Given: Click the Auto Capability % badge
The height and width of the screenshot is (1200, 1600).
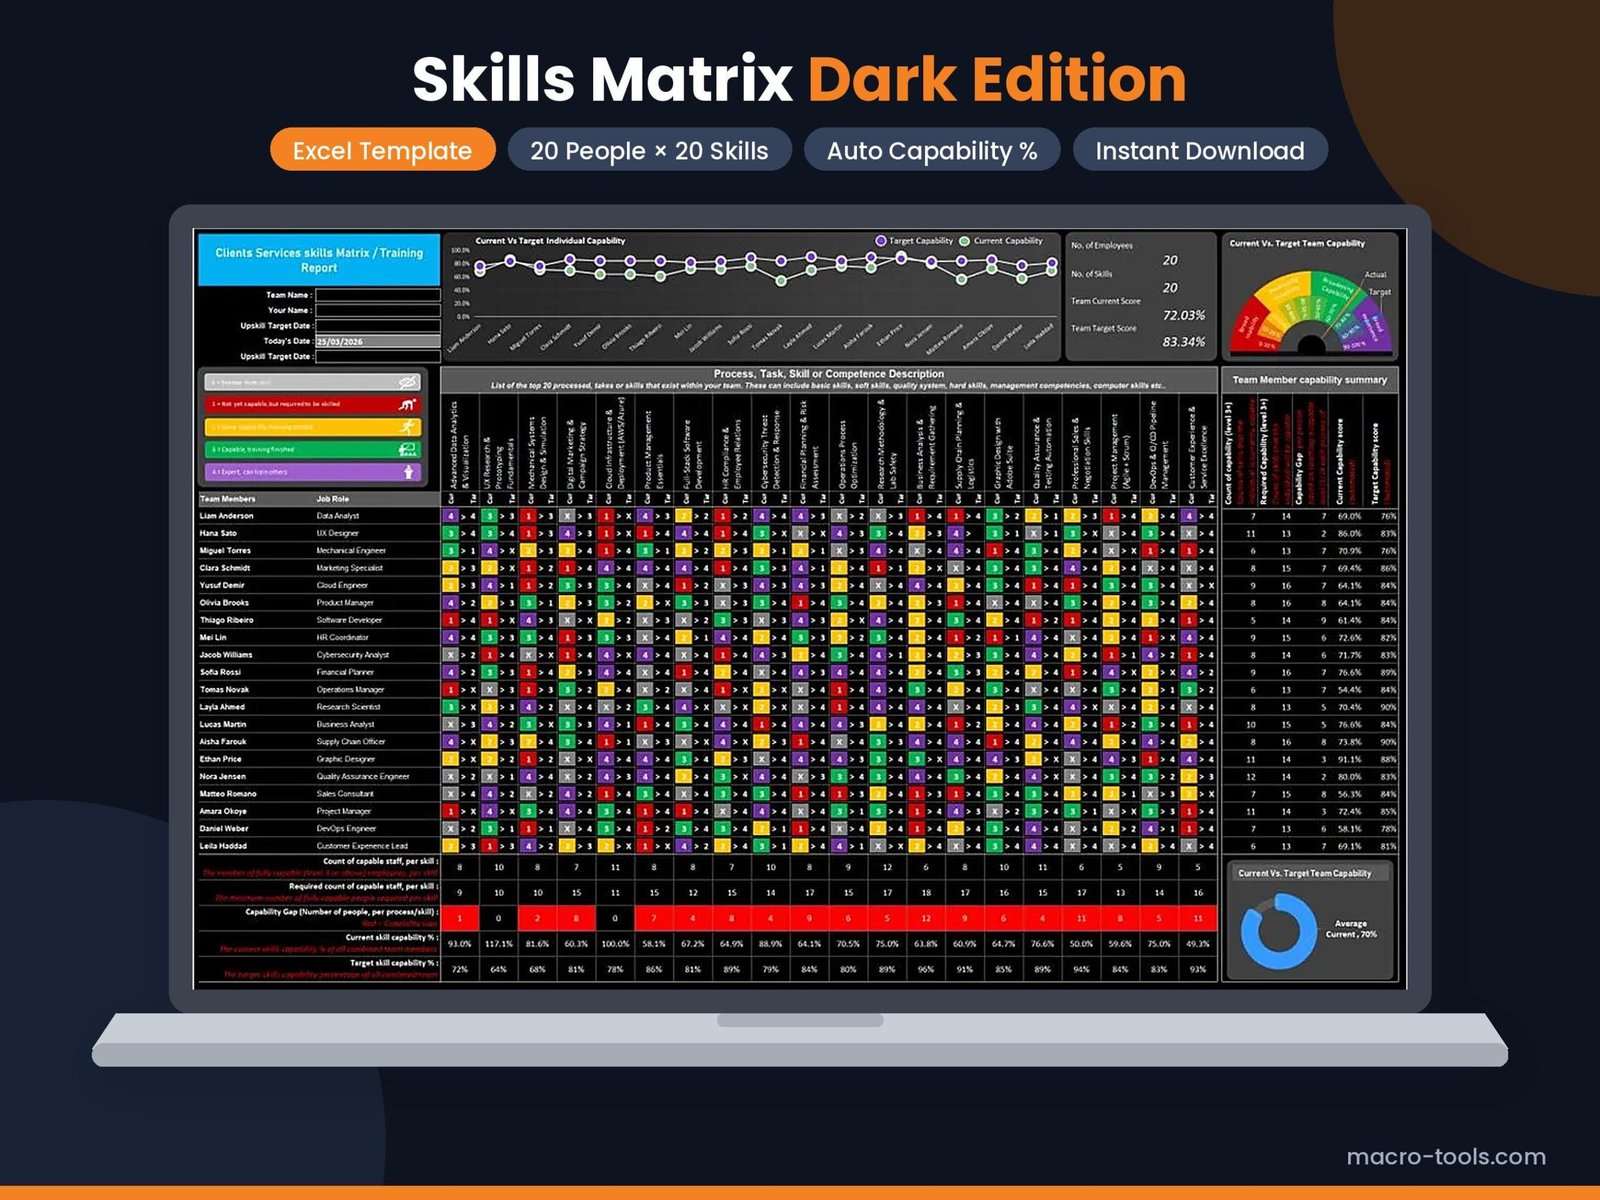Looking at the screenshot, I should (932, 150).
